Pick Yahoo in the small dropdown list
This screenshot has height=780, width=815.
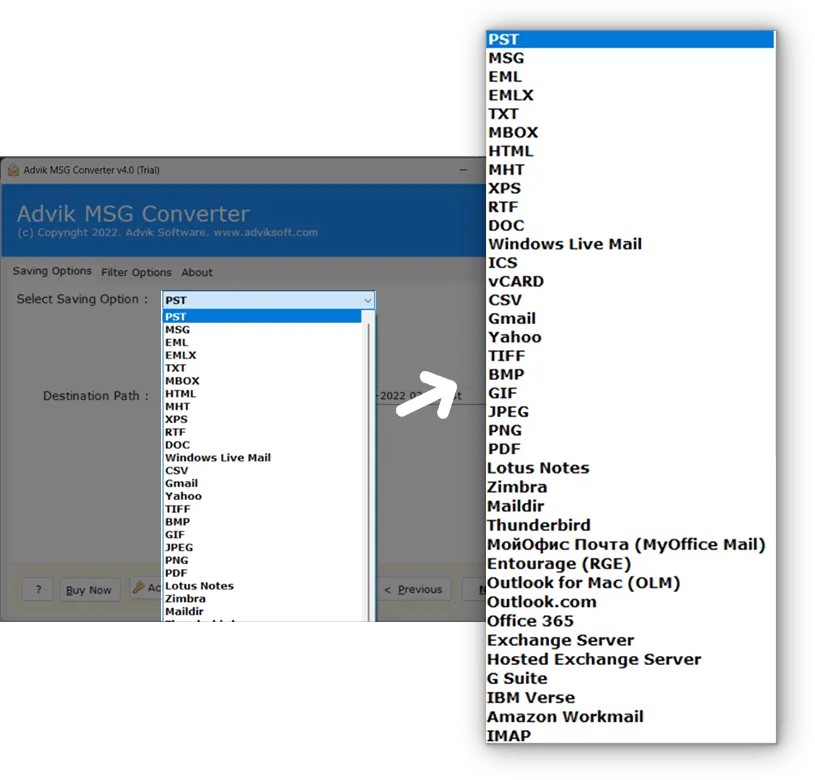(183, 496)
